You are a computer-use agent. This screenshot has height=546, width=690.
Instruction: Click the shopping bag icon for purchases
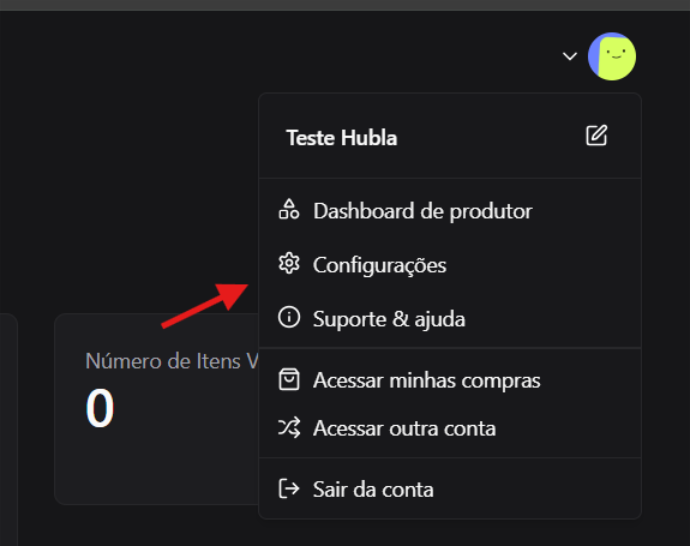coord(289,380)
